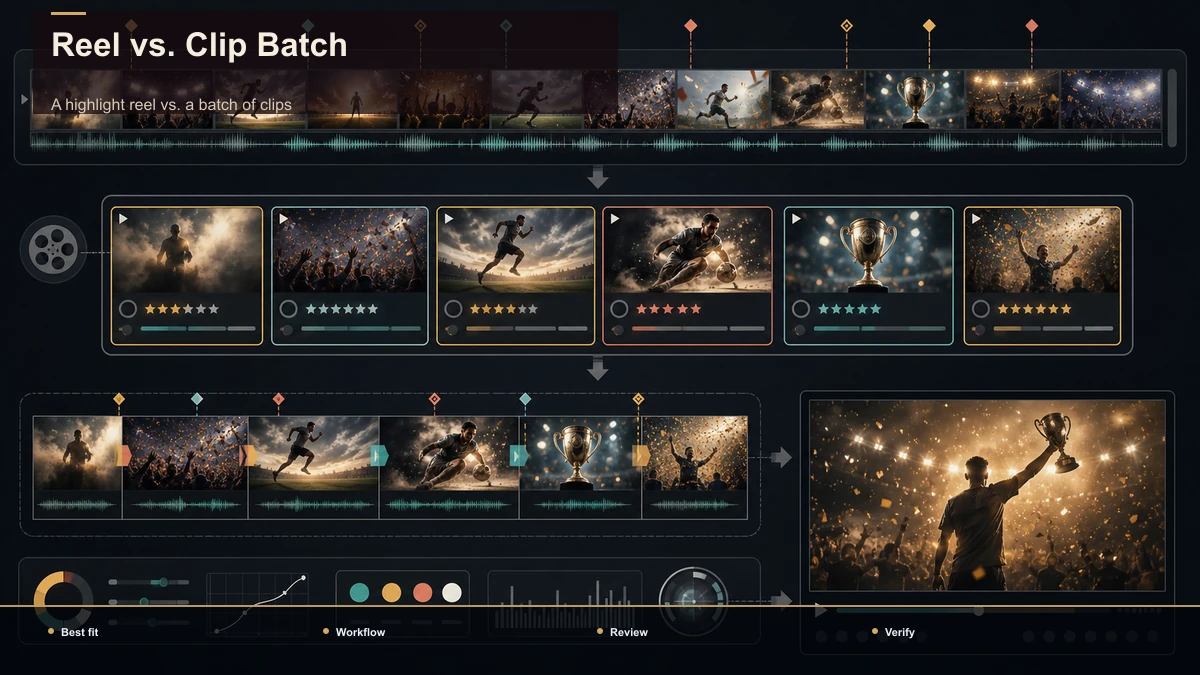Select the radio circle on the celebrating player card

tap(980, 309)
